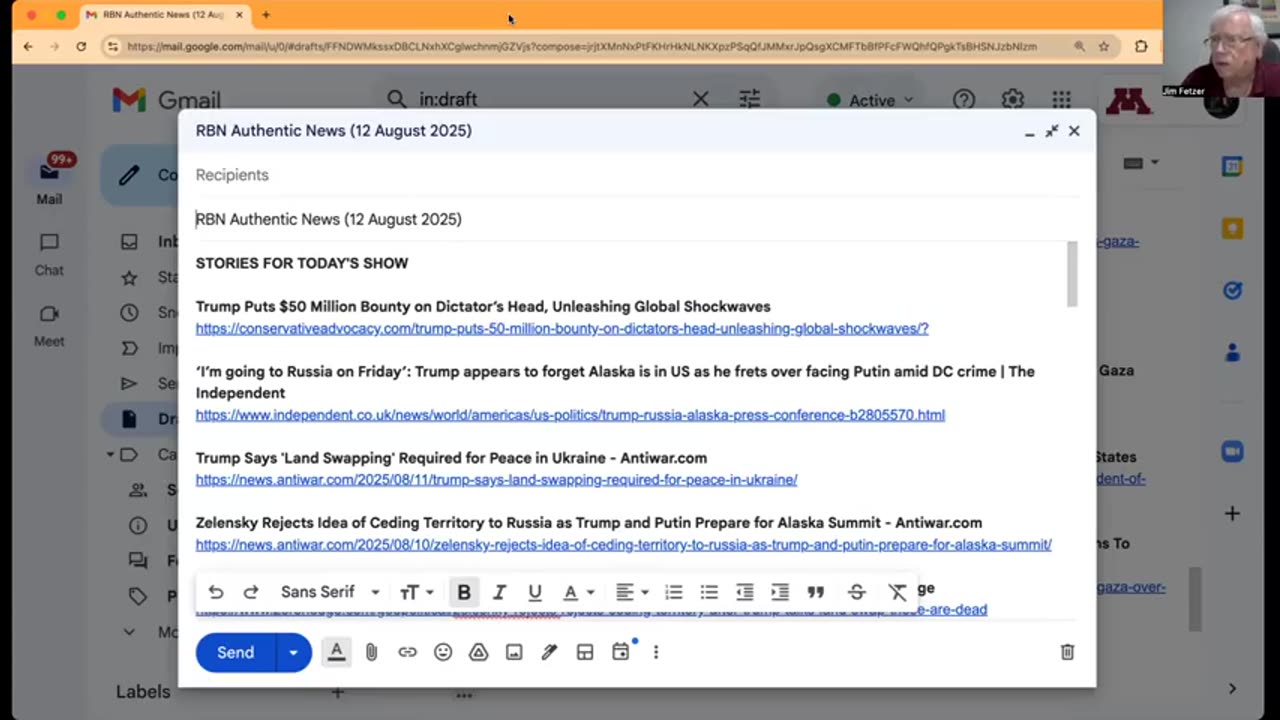The width and height of the screenshot is (1280, 720).
Task: Toggle italic formatting
Action: [499, 592]
